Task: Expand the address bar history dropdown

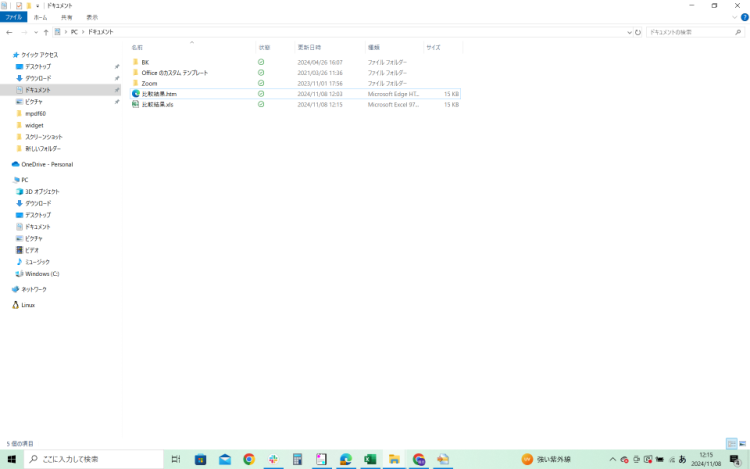Action: (x=629, y=32)
